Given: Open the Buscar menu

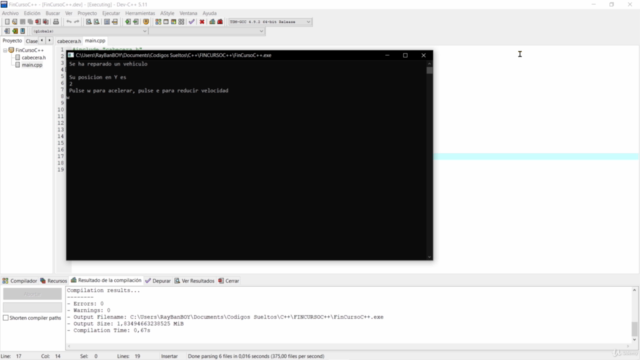Looking at the screenshot, I should [53, 13].
